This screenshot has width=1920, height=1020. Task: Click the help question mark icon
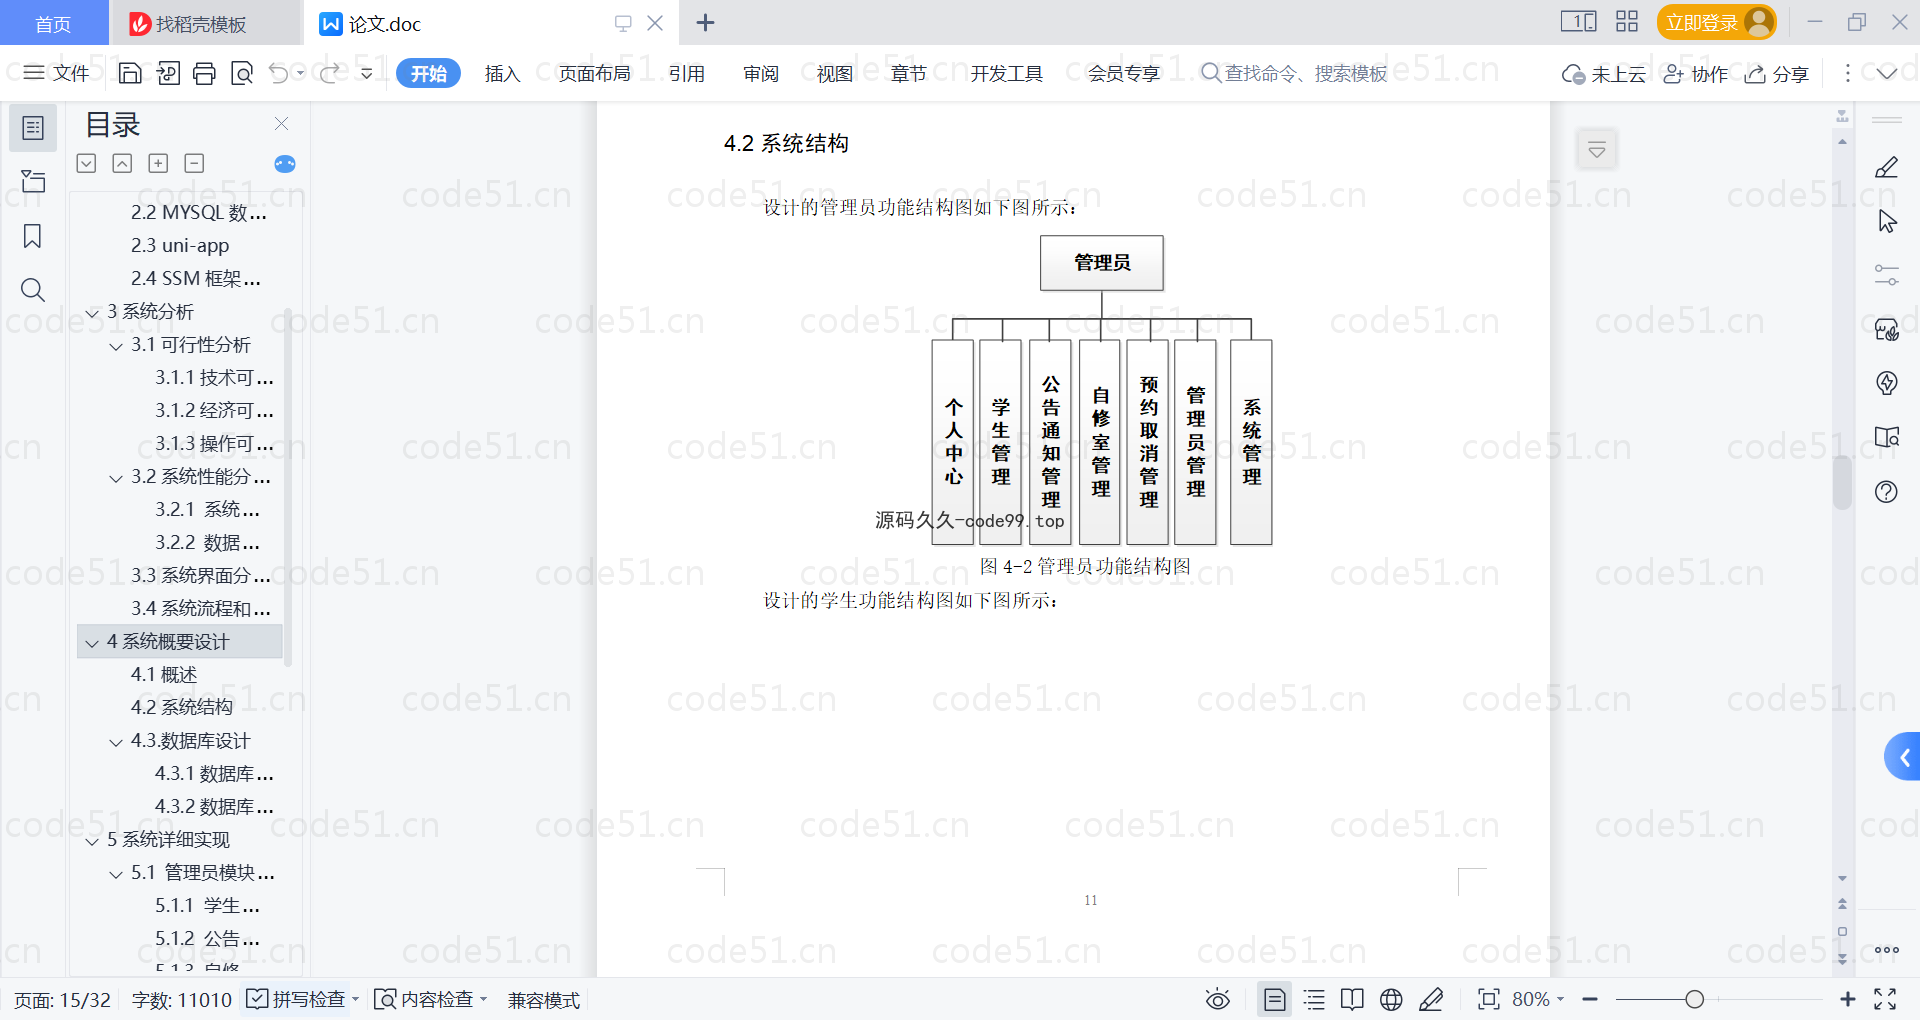(1887, 491)
